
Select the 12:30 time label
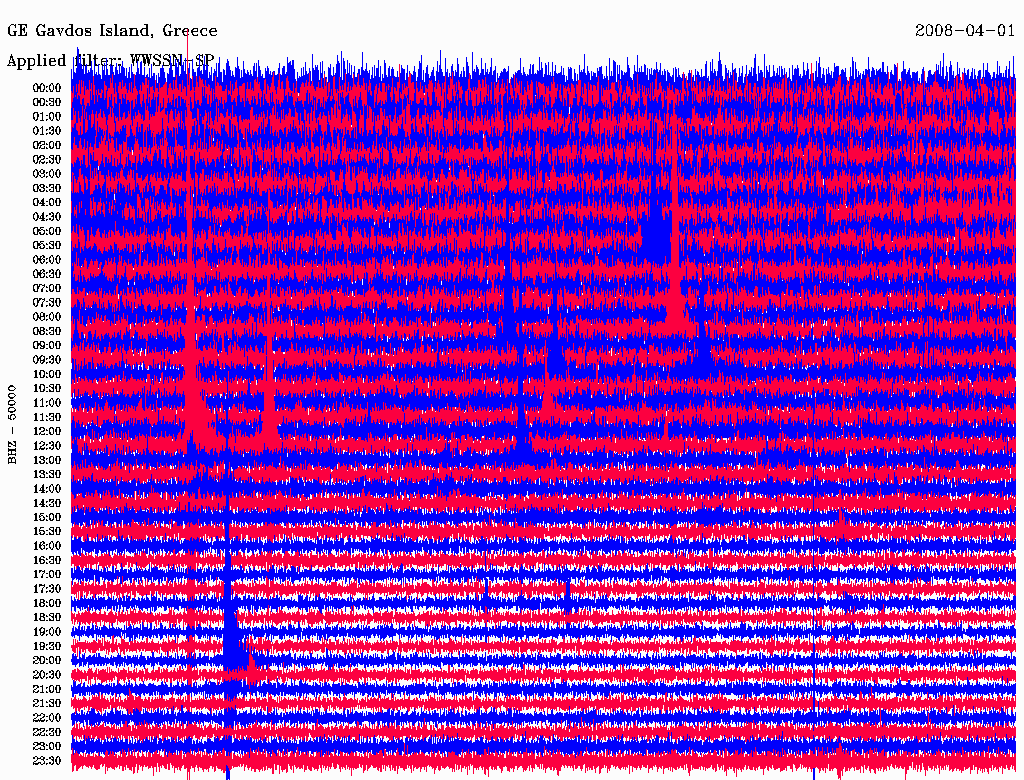(x=47, y=446)
